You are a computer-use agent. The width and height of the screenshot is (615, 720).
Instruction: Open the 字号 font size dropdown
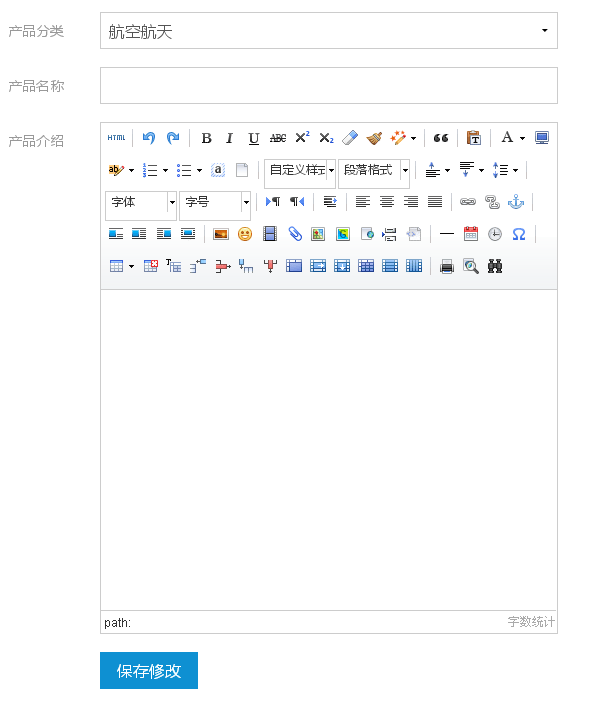215,202
